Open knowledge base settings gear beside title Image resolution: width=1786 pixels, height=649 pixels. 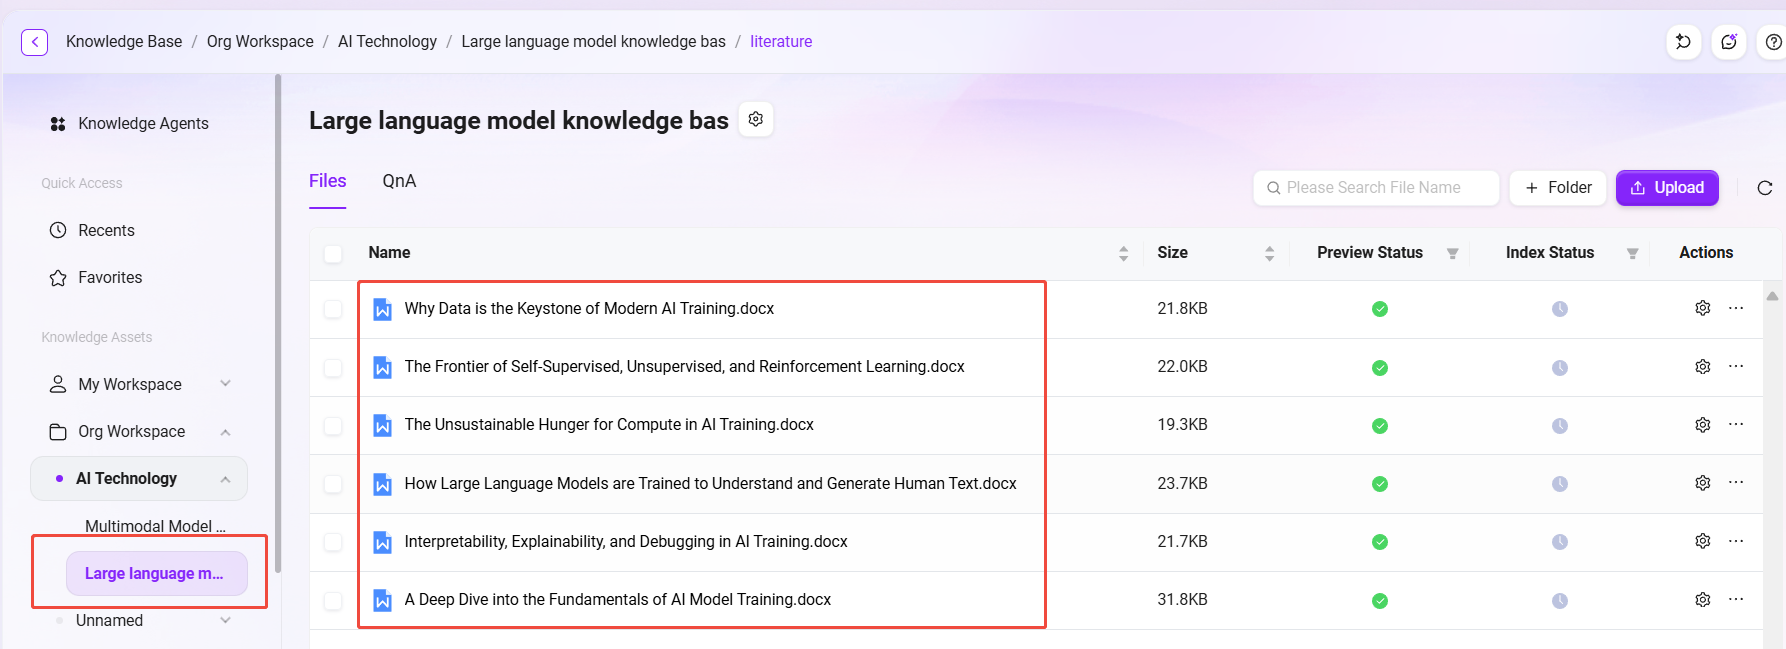[756, 119]
